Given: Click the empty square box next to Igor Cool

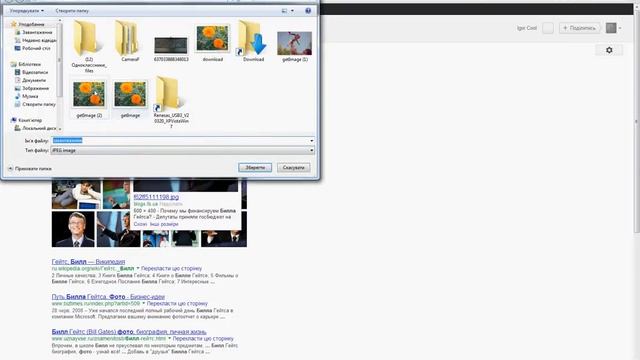Looking at the screenshot, I should (548, 28).
